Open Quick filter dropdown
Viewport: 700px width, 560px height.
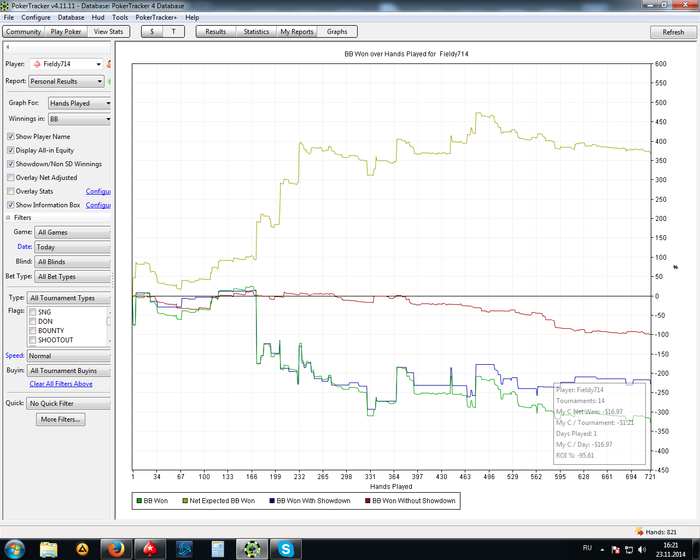click(x=68, y=404)
